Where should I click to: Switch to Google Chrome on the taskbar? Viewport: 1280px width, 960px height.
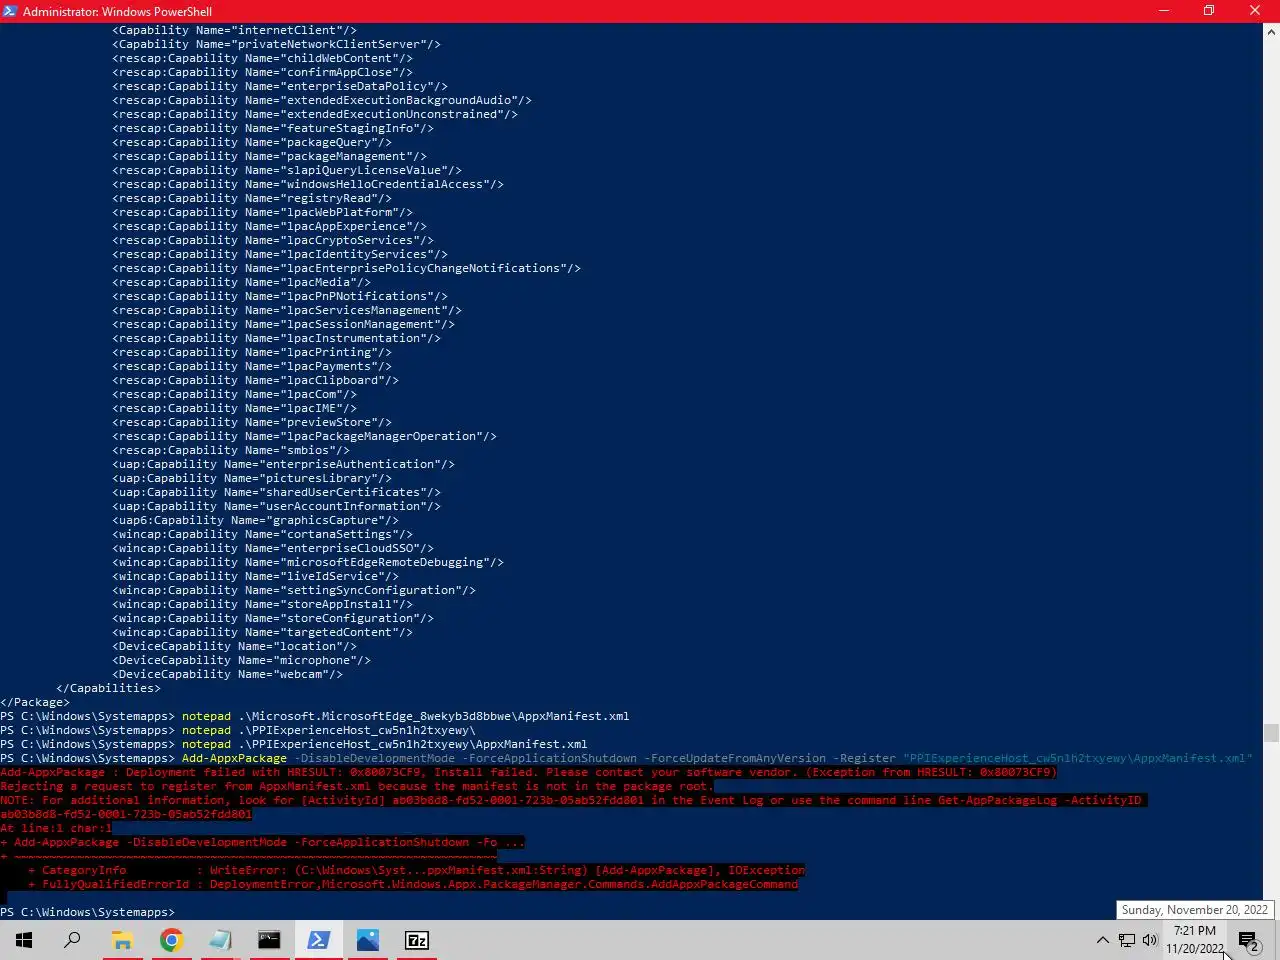click(x=171, y=940)
